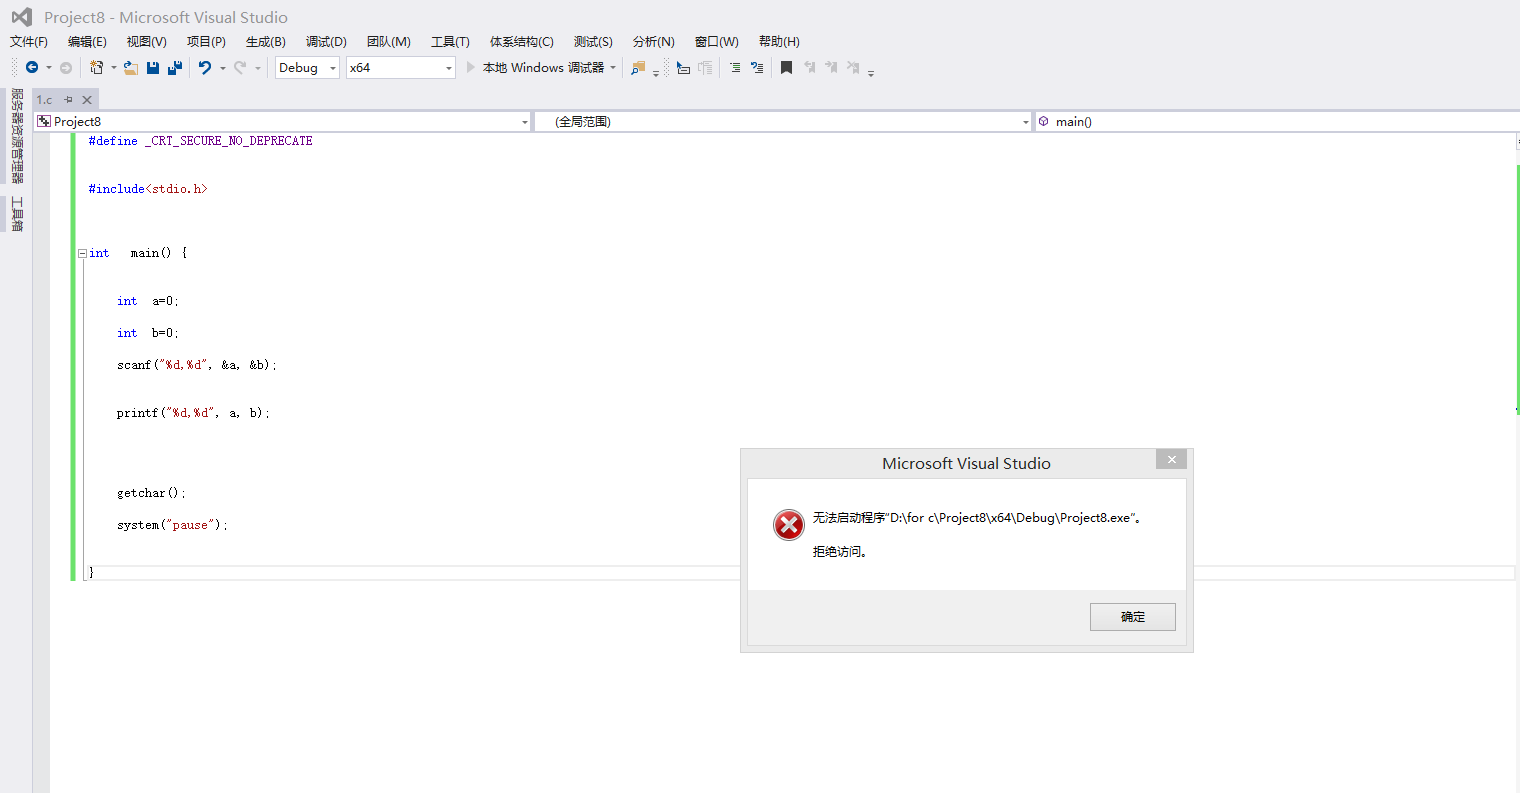Open the 分析(N) analyze menu
This screenshot has width=1520, height=793.
(654, 42)
